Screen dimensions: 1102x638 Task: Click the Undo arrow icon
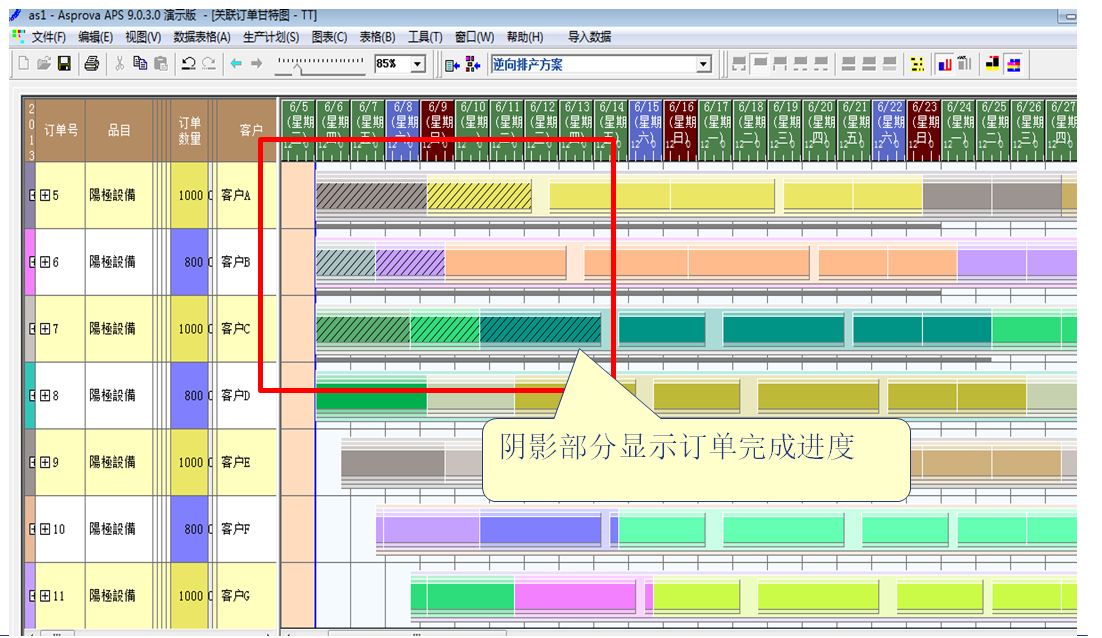[x=188, y=64]
